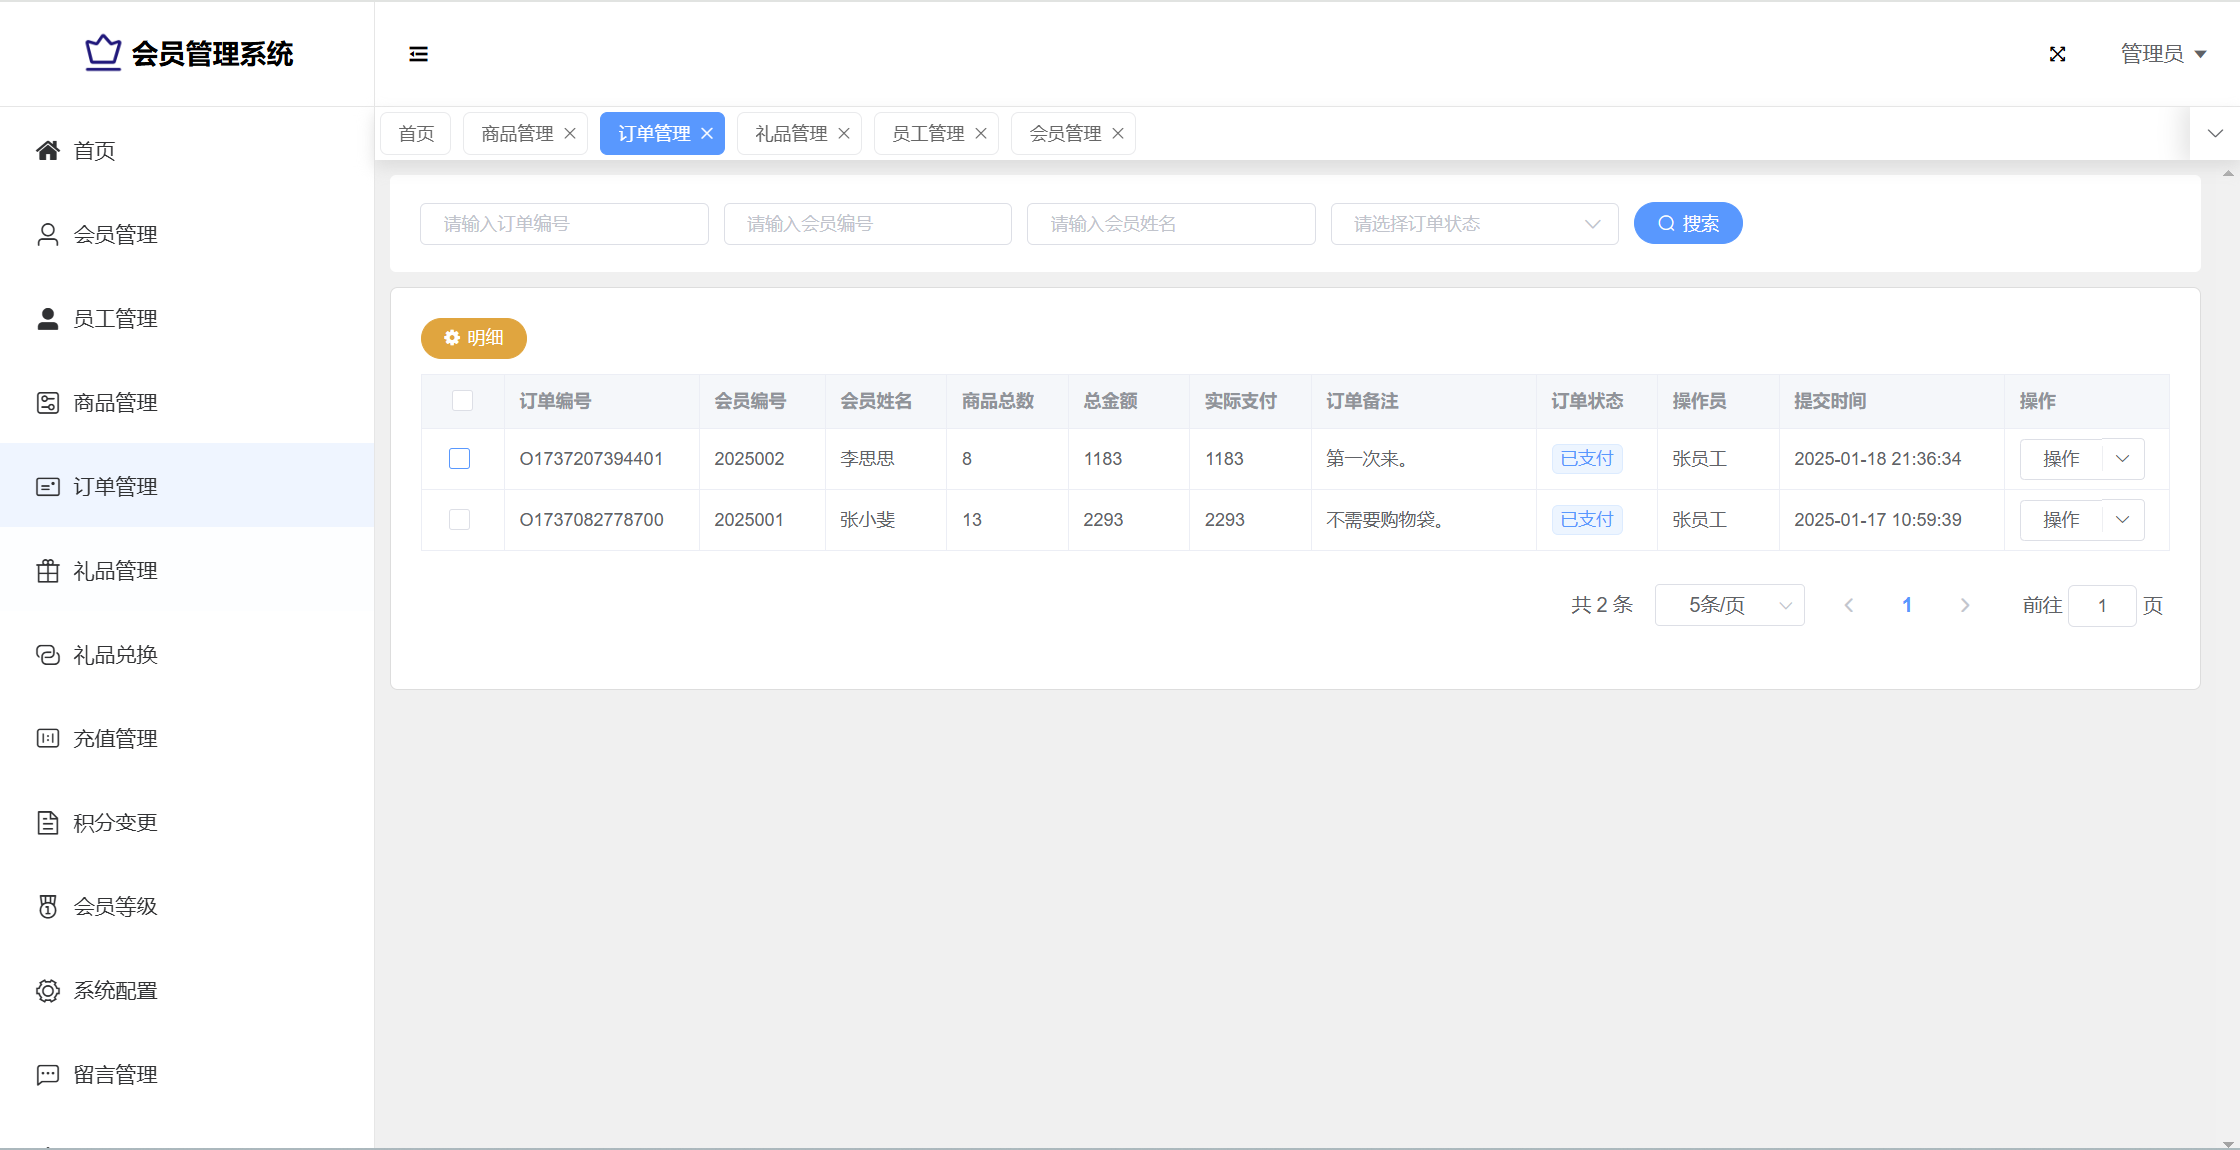Toggle the select-all header checkbox
This screenshot has height=1150, width=2240.
[462, 401]
